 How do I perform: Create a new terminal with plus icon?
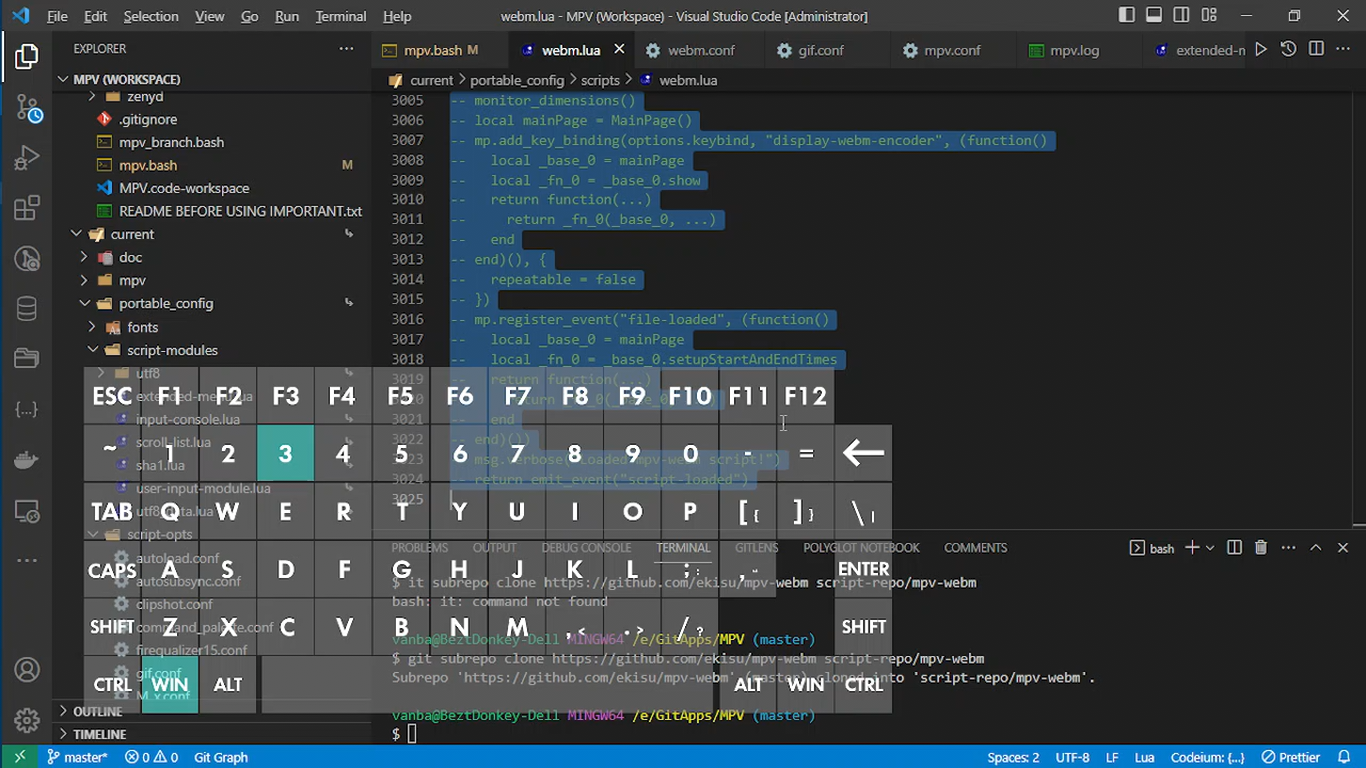click(x=1192, y=548)
